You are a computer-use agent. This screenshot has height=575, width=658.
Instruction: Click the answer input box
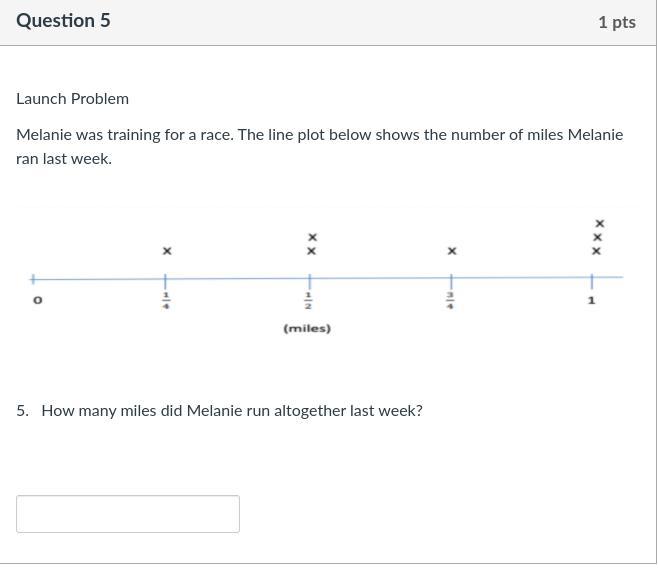[x=128, y=514]
